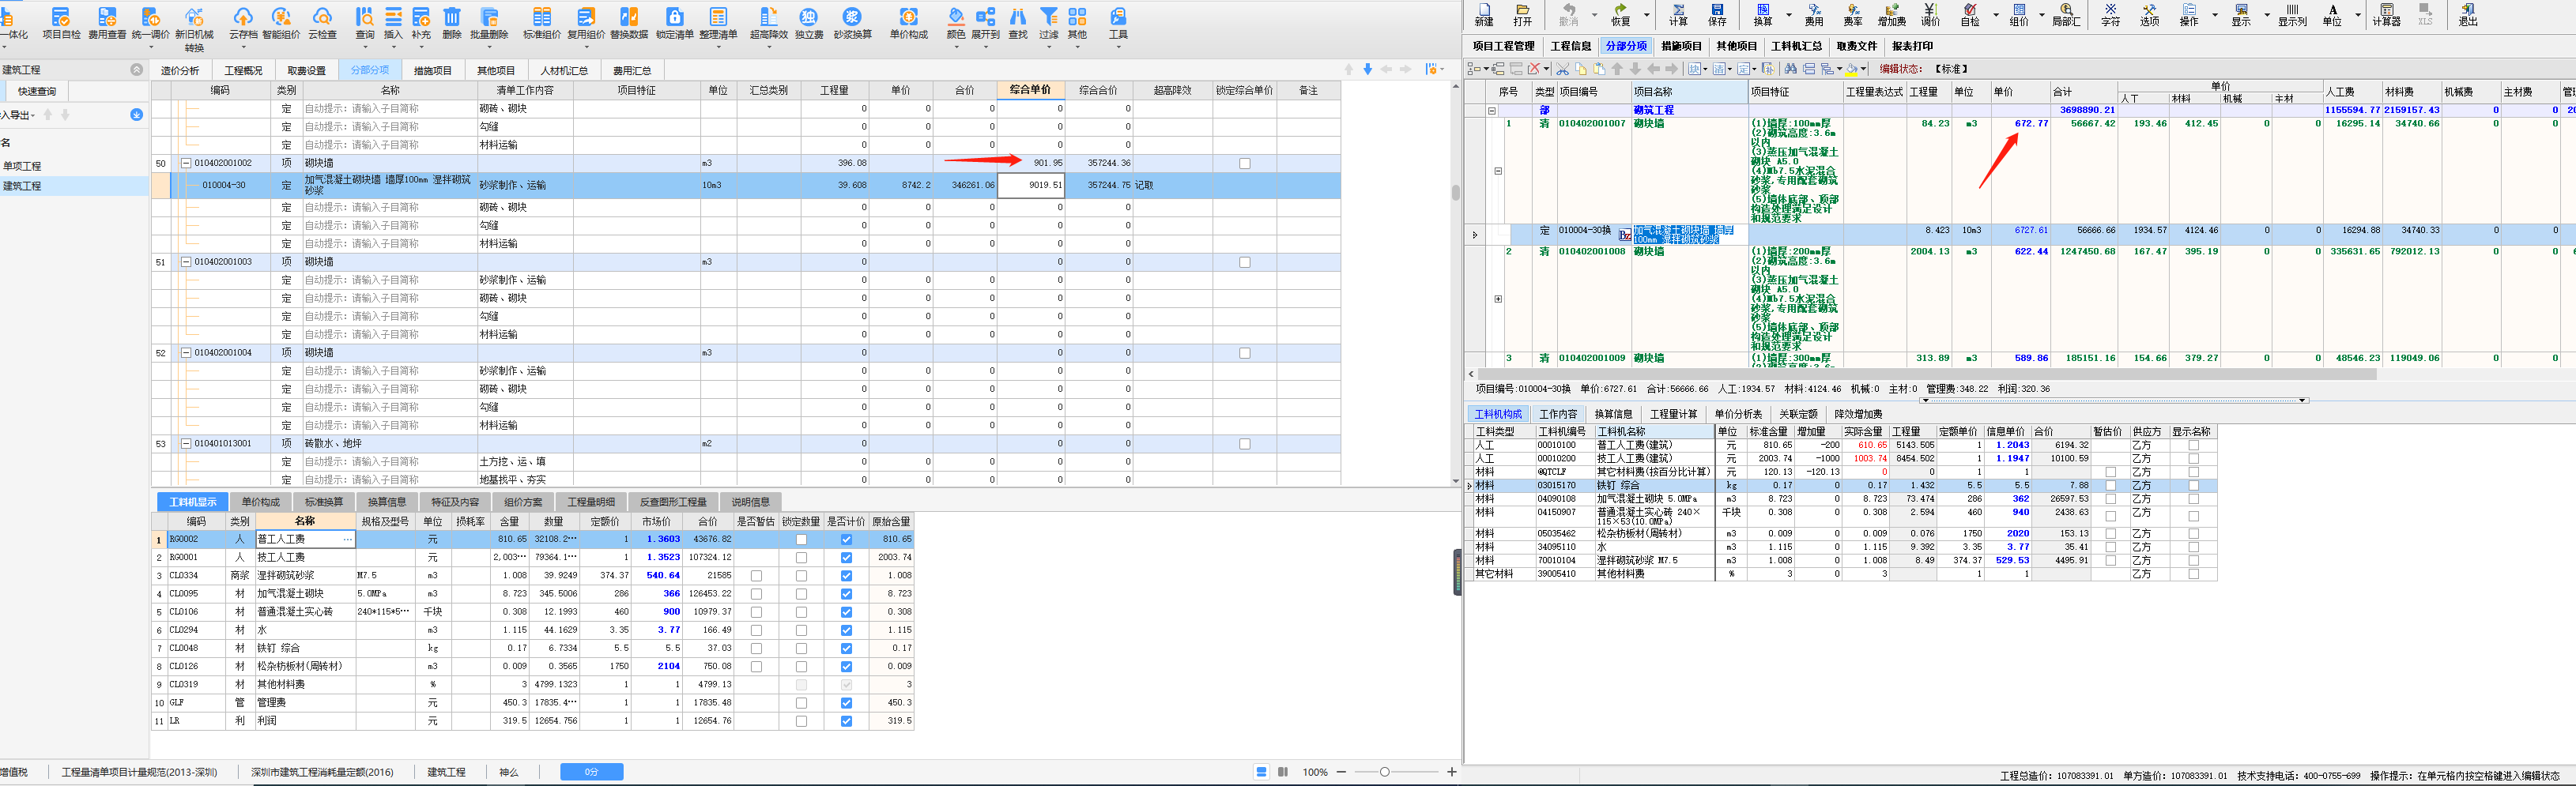The width and height of the screenshot is (2576, 786).
Task: Click vertical scrollbar thumb of left list
Action: [1455, 193]
